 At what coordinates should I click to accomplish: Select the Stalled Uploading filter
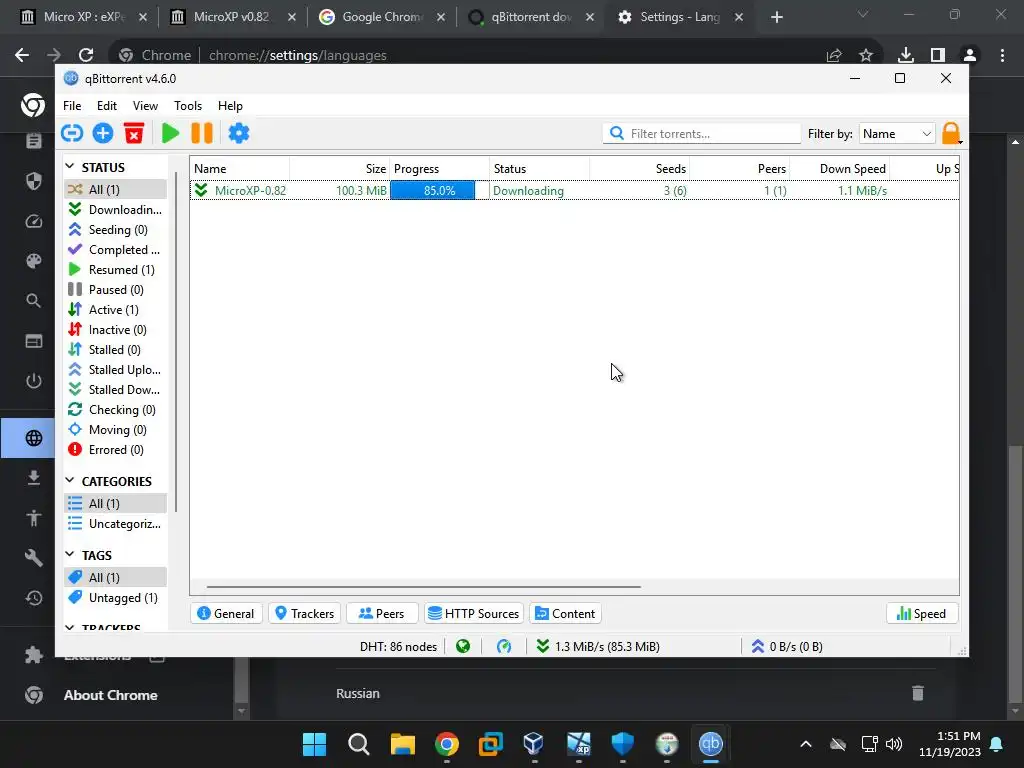tap(116, 370)
